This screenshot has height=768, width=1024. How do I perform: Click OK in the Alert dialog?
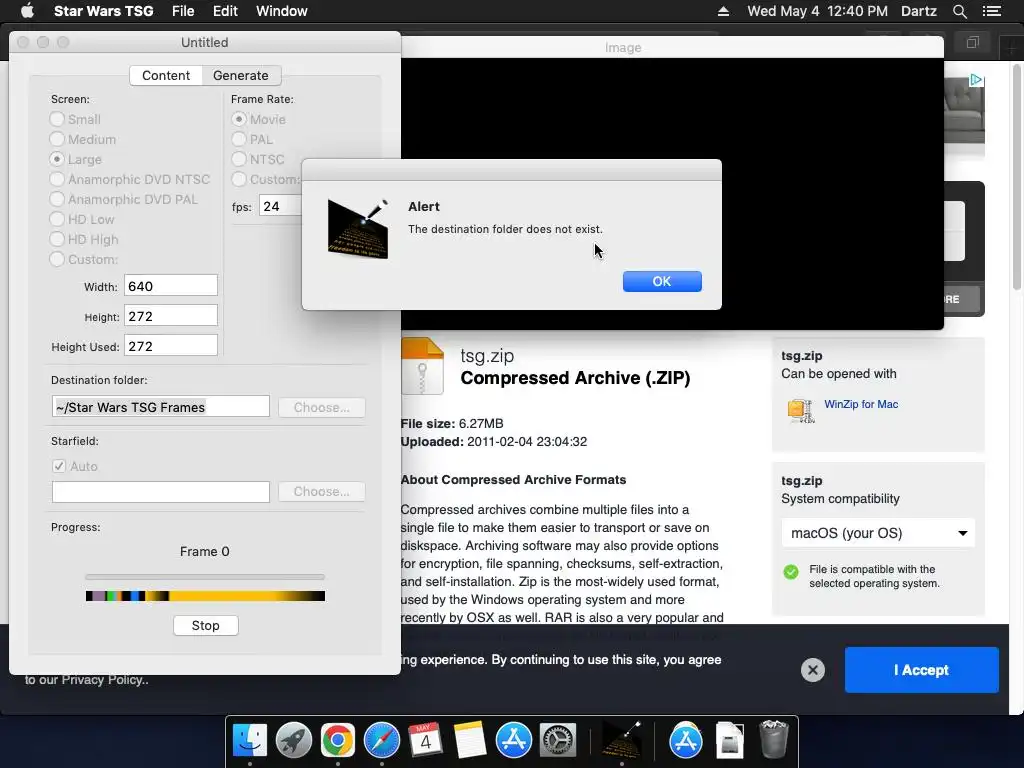[x=662, y=281]
